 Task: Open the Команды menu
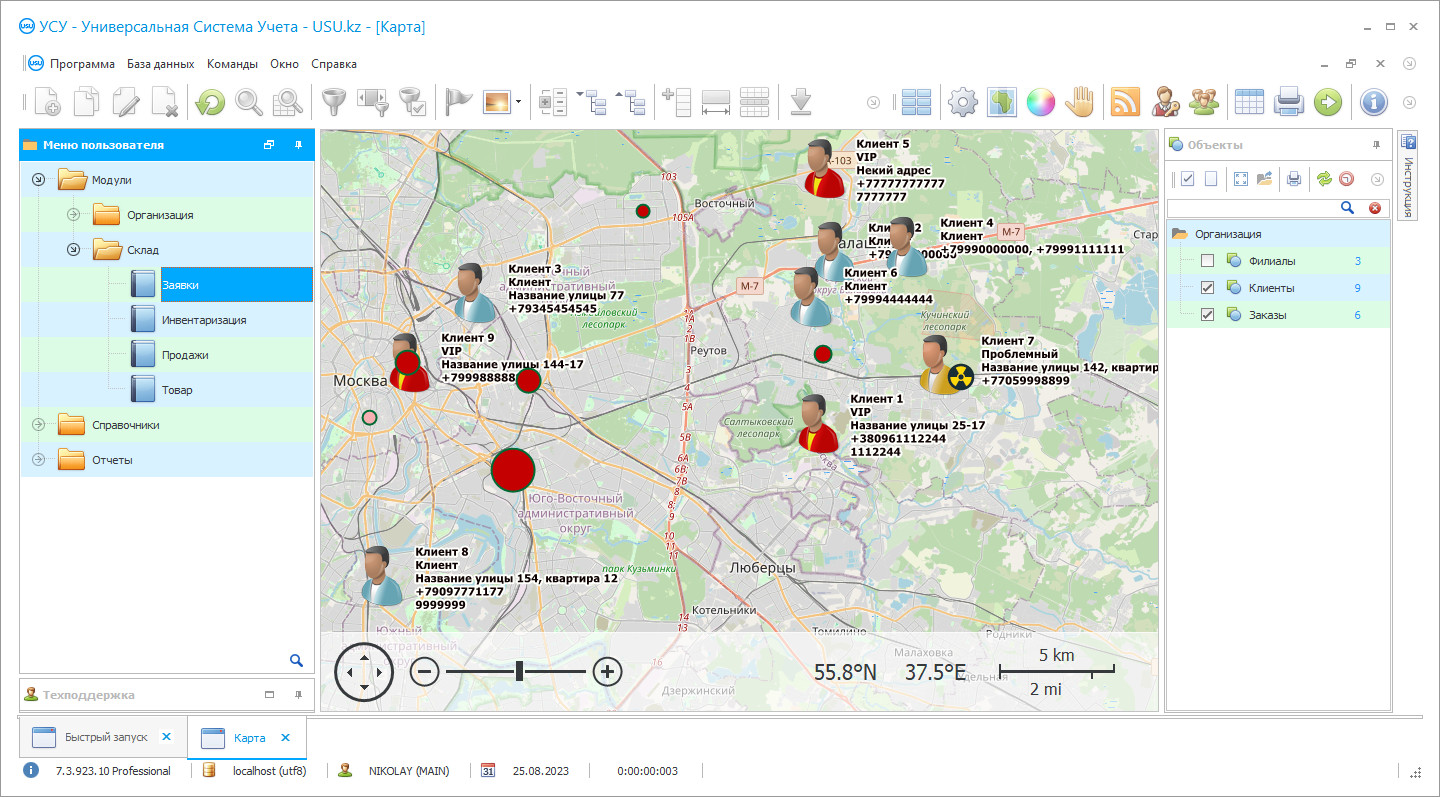[x=232, y=64]
